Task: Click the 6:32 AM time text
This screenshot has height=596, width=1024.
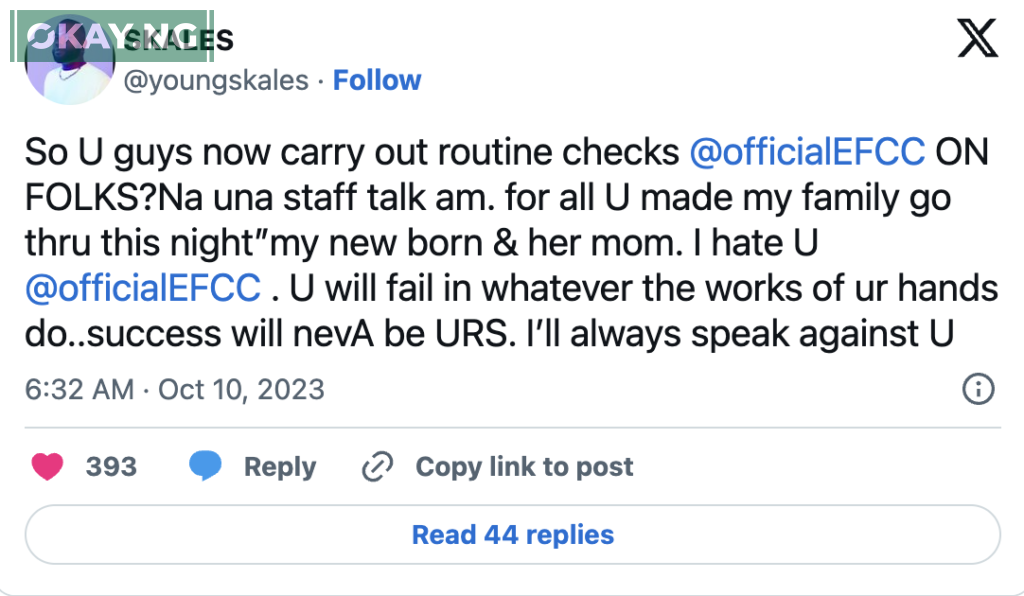Action: tap(79, 388)
